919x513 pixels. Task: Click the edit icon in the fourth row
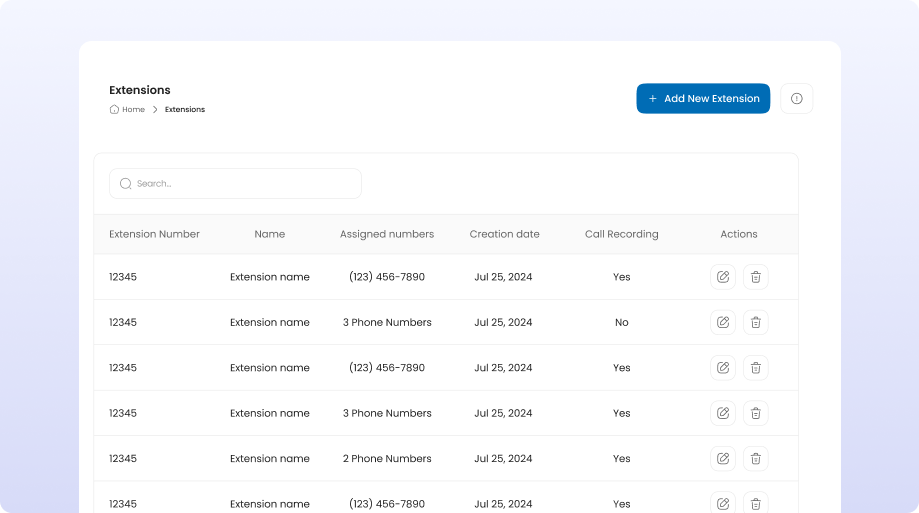pos(723,413)
